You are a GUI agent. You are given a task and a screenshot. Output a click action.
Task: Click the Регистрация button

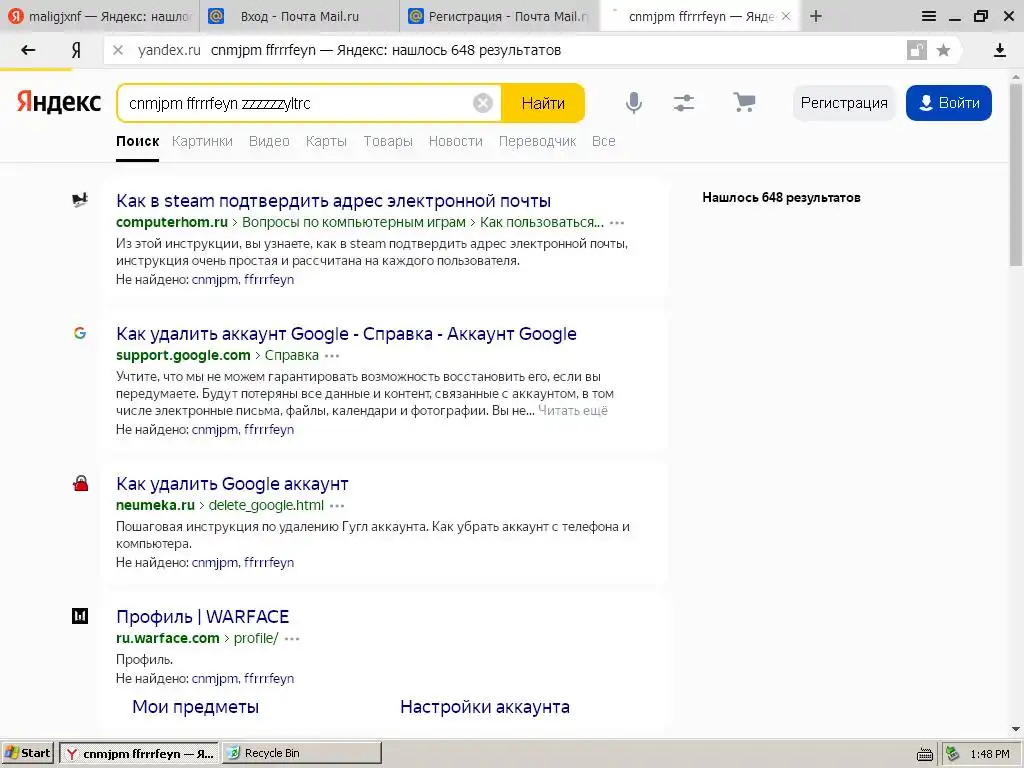tap(844, 103)
